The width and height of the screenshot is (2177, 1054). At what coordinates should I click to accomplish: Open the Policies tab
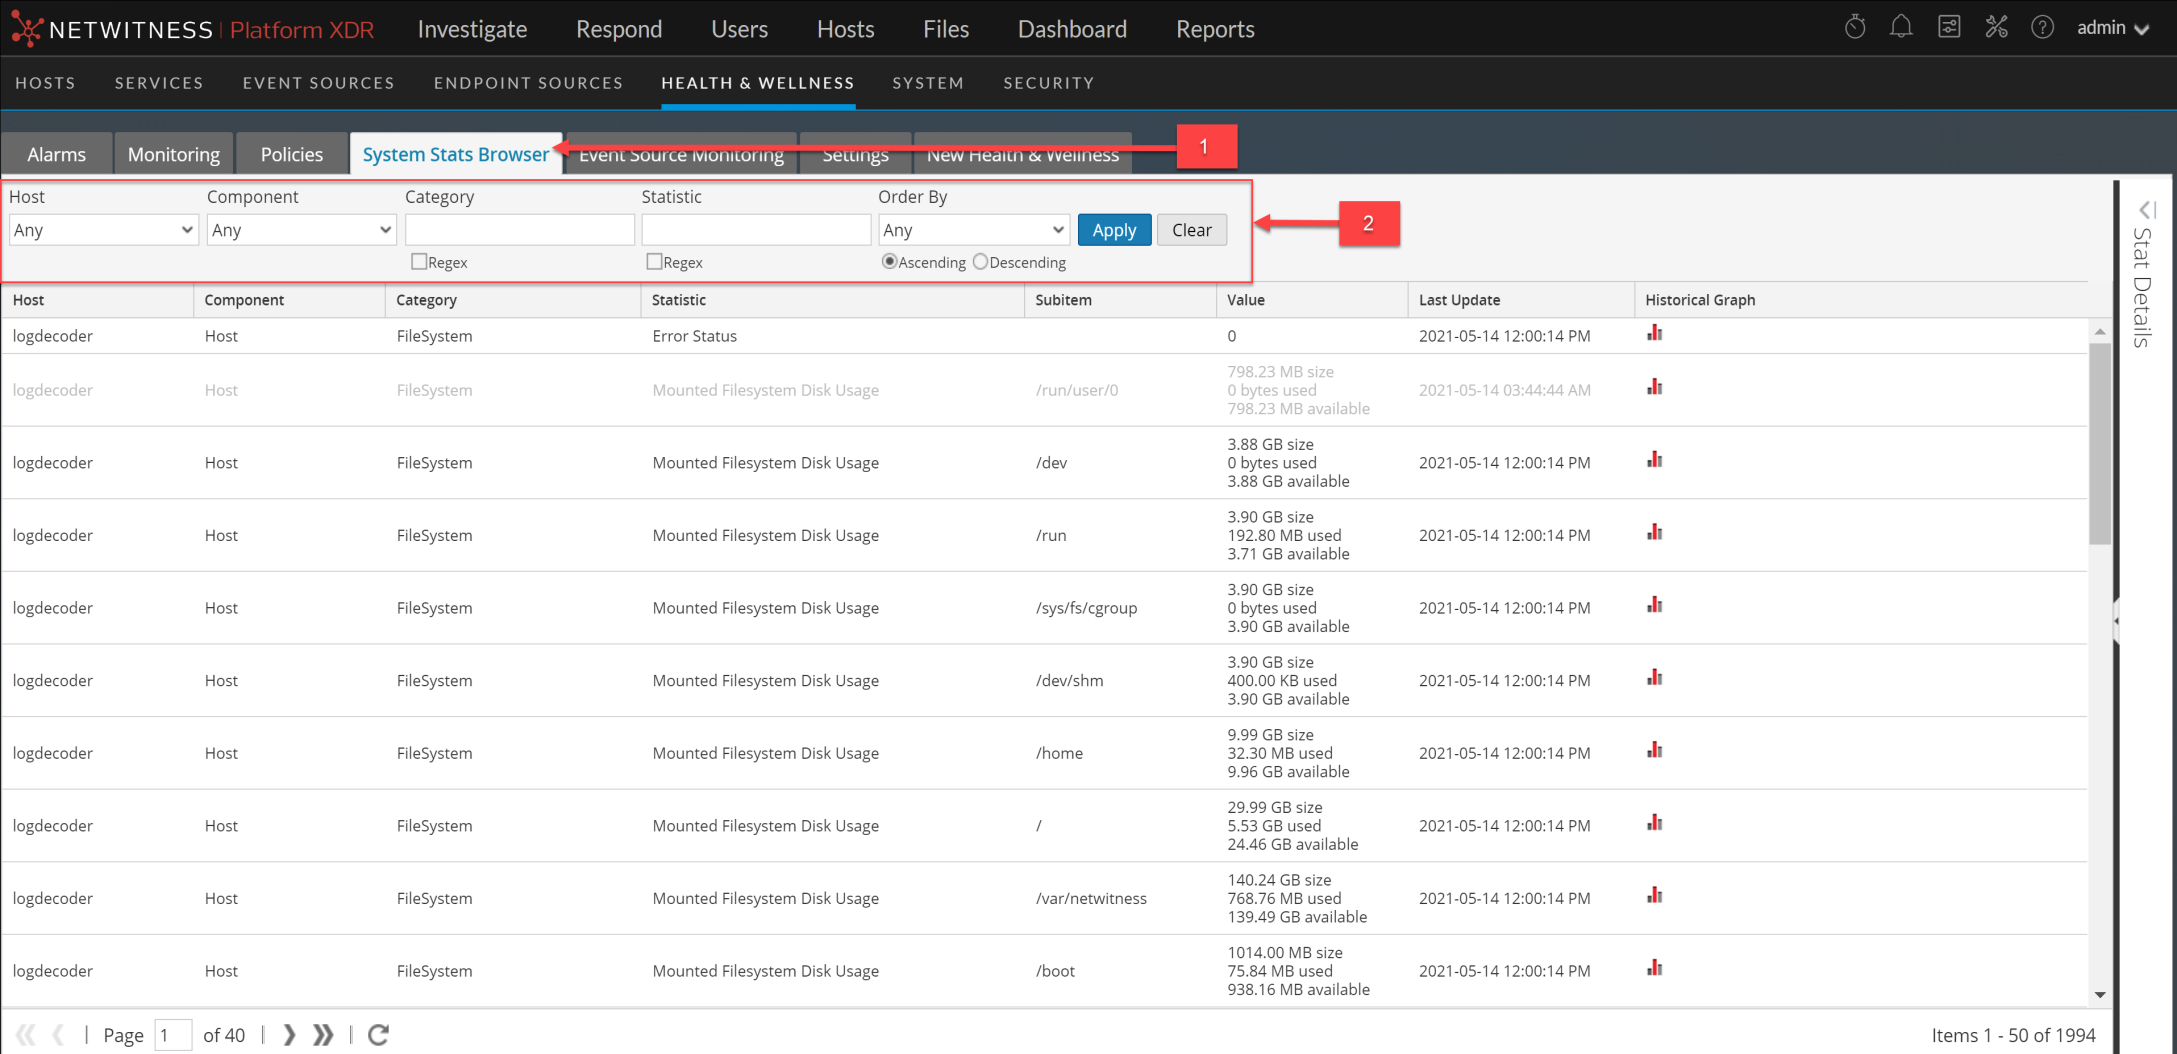tap(291, 154)
